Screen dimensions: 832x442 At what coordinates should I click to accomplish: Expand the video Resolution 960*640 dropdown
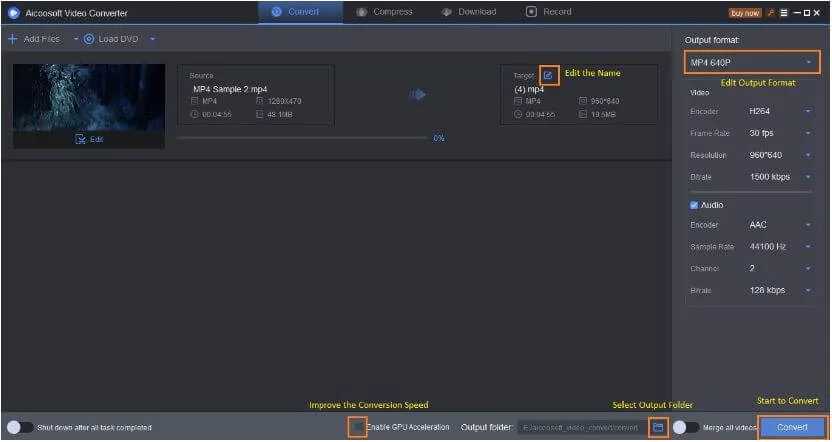click(781, 155)
